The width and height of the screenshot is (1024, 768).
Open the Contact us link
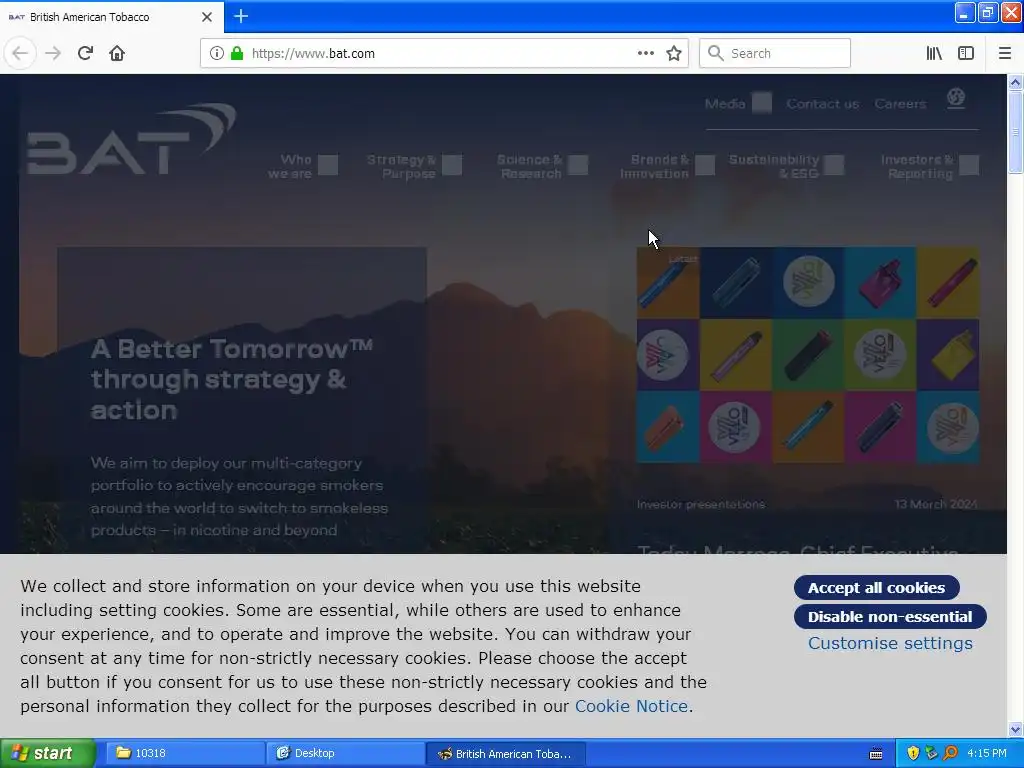click(822, 104)
